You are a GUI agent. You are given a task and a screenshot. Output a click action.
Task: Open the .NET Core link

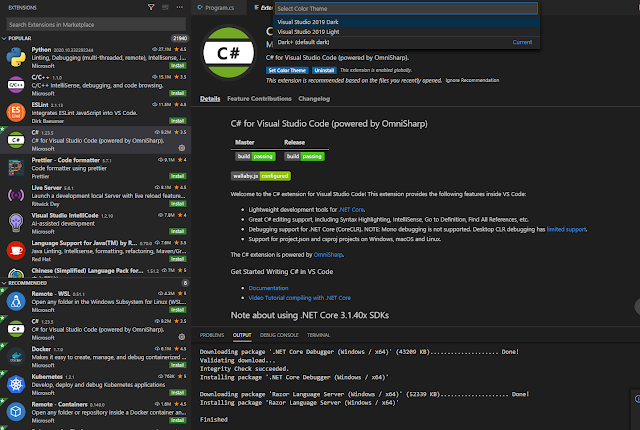click(x=351, y=210)
